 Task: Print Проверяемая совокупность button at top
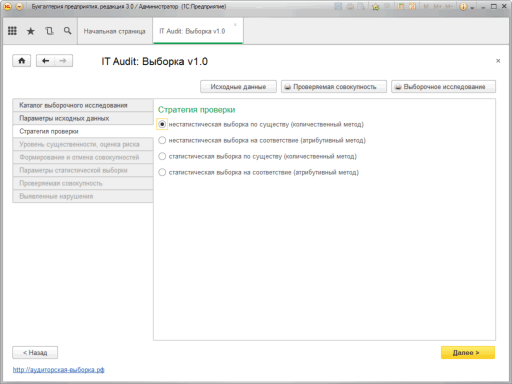334,87
